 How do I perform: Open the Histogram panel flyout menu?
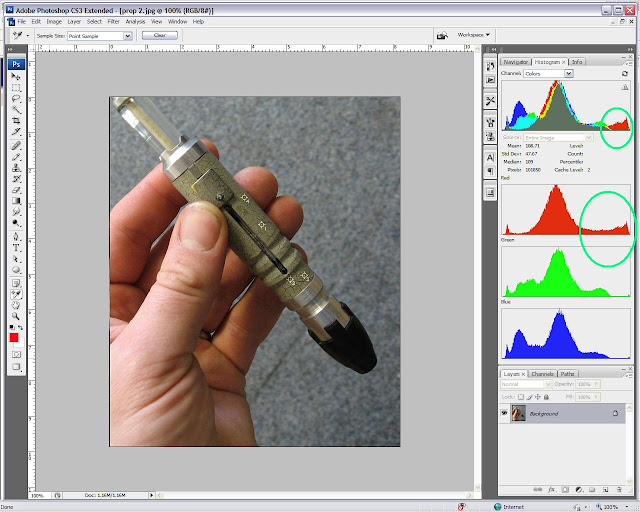click(629, 63)
